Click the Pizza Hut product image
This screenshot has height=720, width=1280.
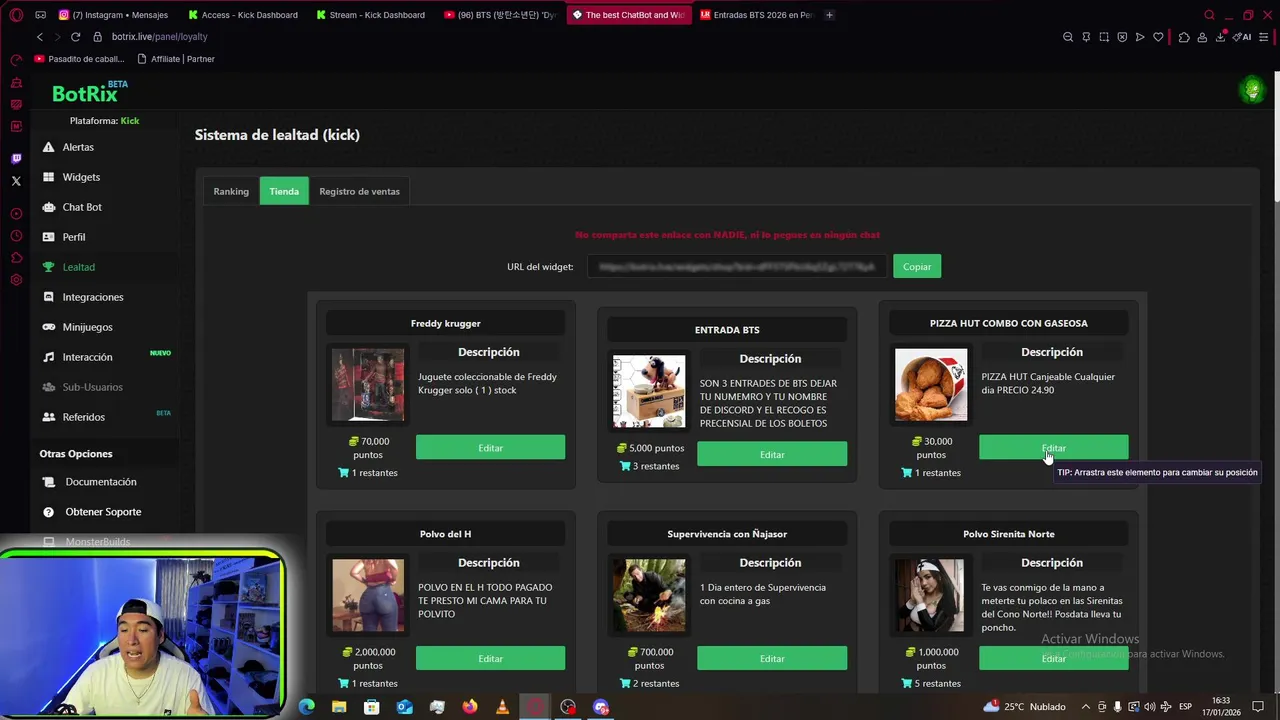(931, 385)
